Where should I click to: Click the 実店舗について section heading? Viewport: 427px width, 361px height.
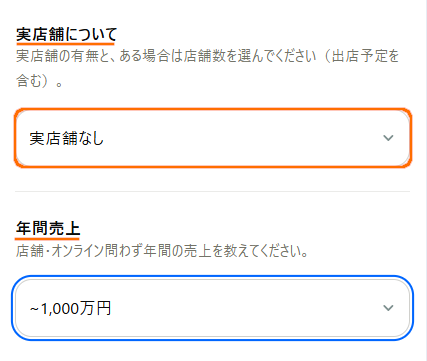(66, 34)
